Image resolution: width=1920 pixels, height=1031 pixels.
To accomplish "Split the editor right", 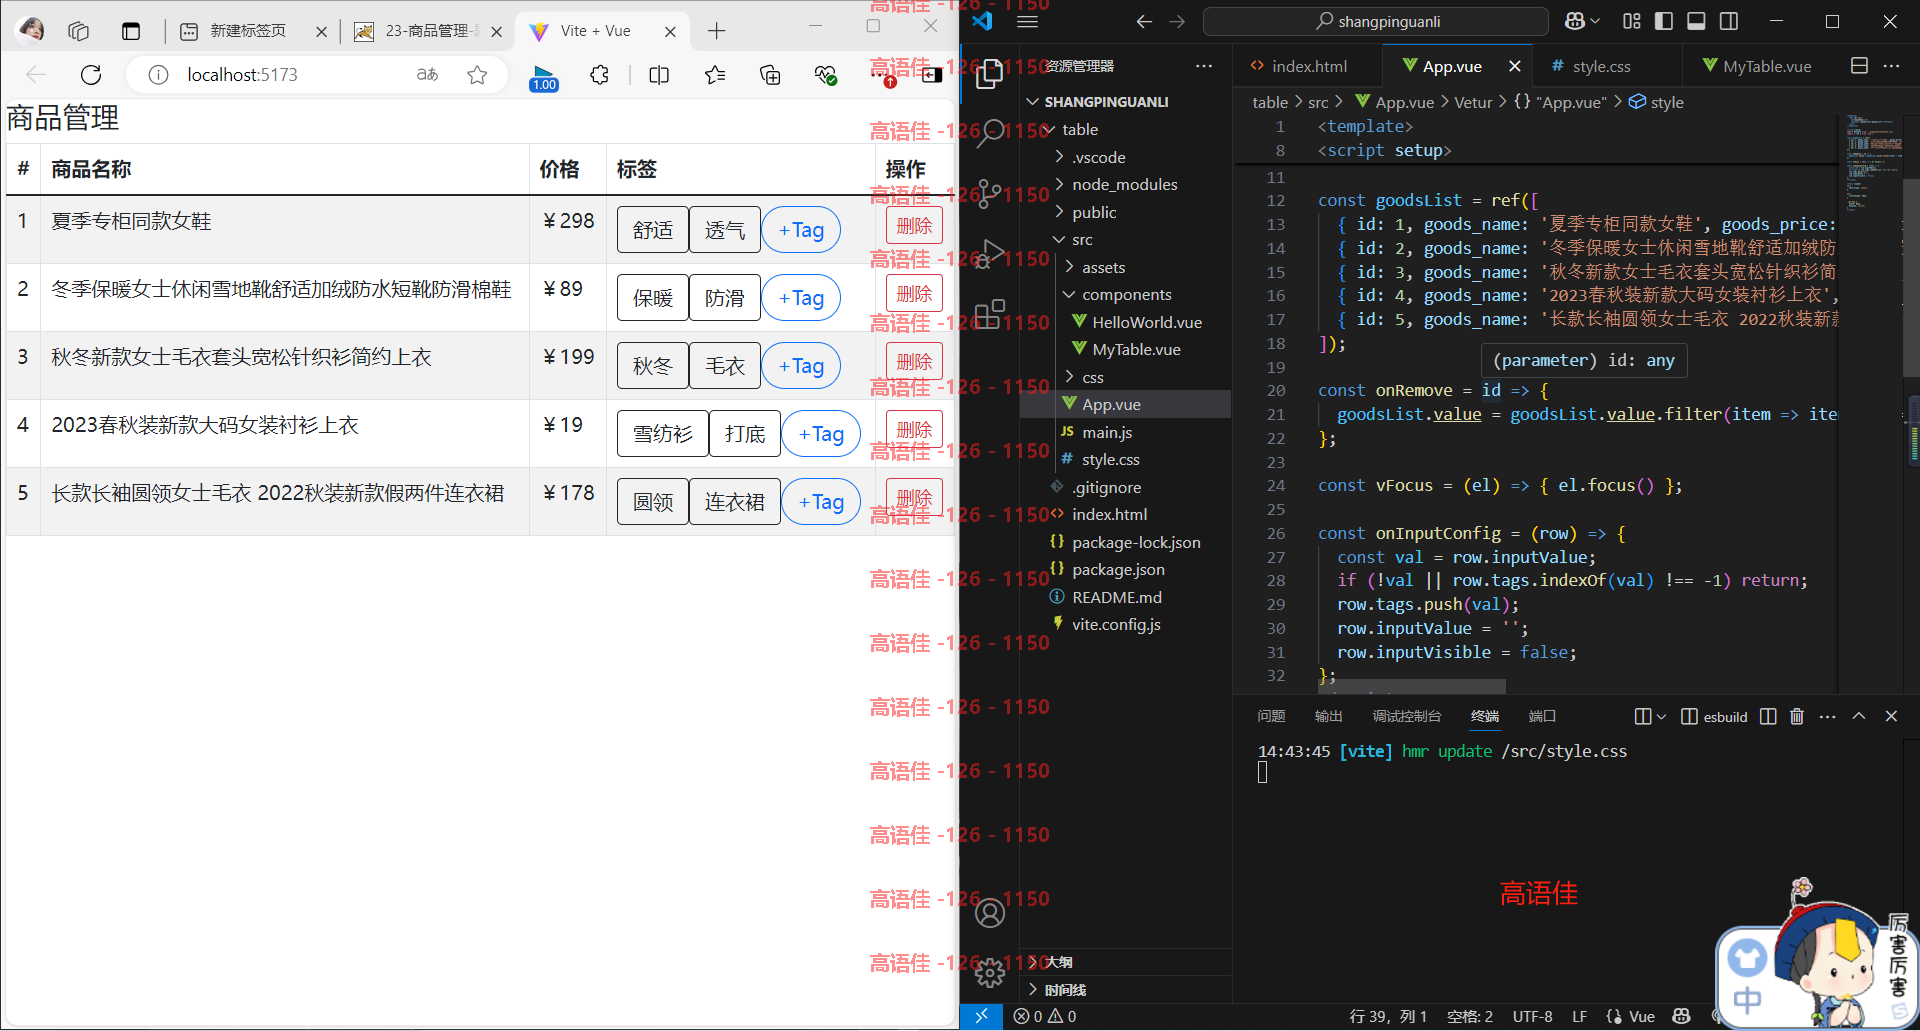I will 1859,66.
